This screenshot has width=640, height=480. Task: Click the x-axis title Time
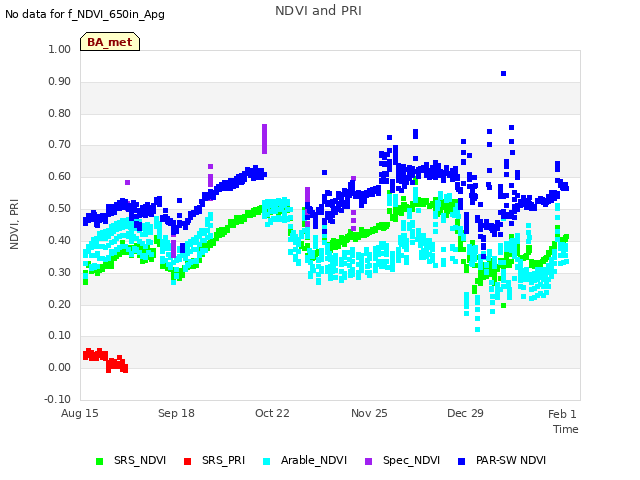coord(566,429)
